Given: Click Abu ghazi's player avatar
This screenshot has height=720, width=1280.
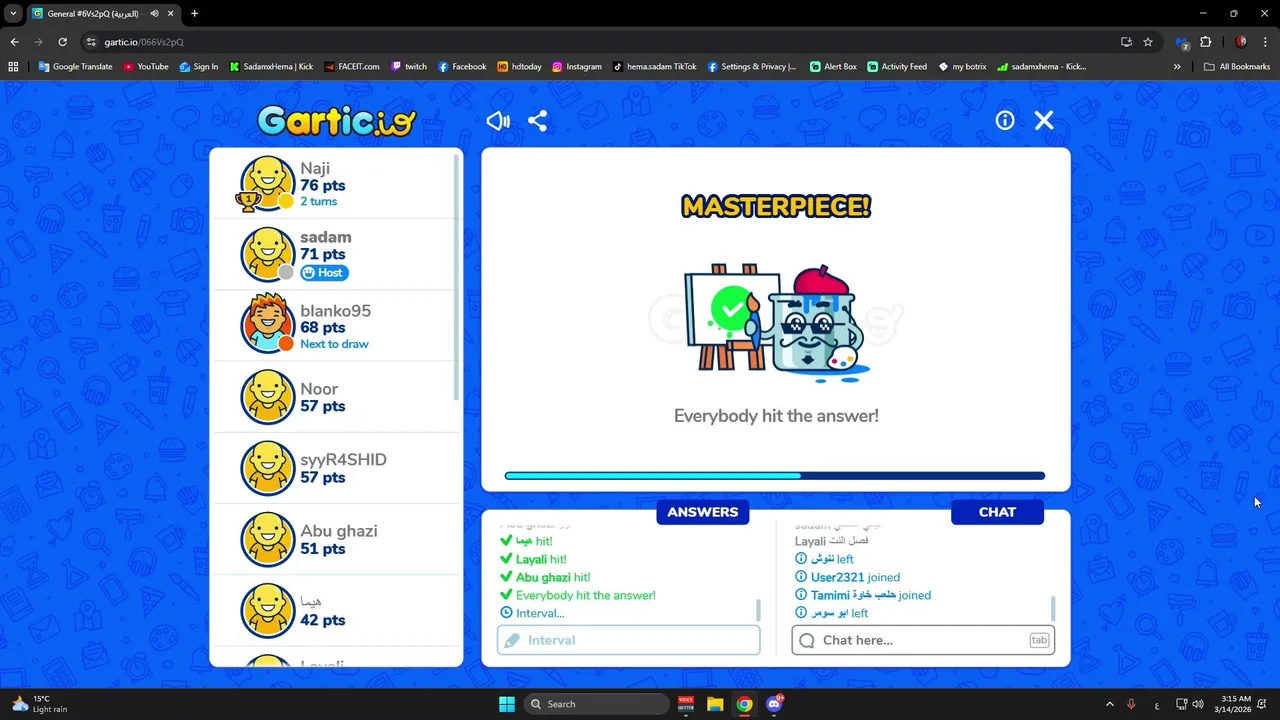Looking at the screenshot, I should point(267,539).
